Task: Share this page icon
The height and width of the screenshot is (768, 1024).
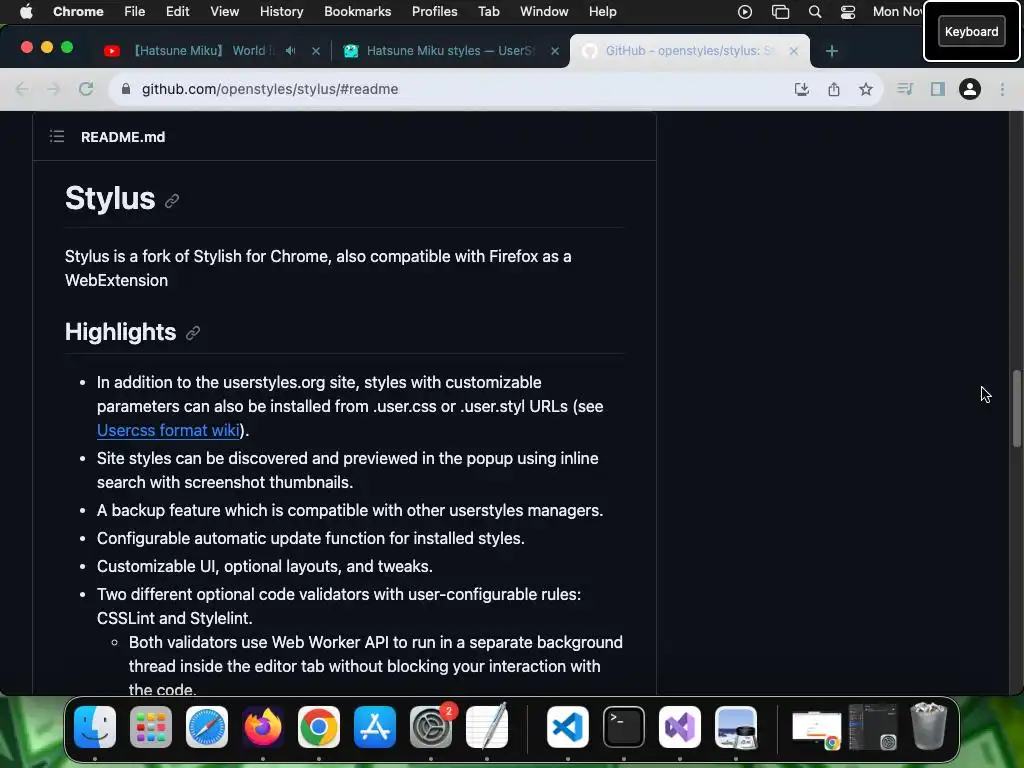Action: coord(834,89)
